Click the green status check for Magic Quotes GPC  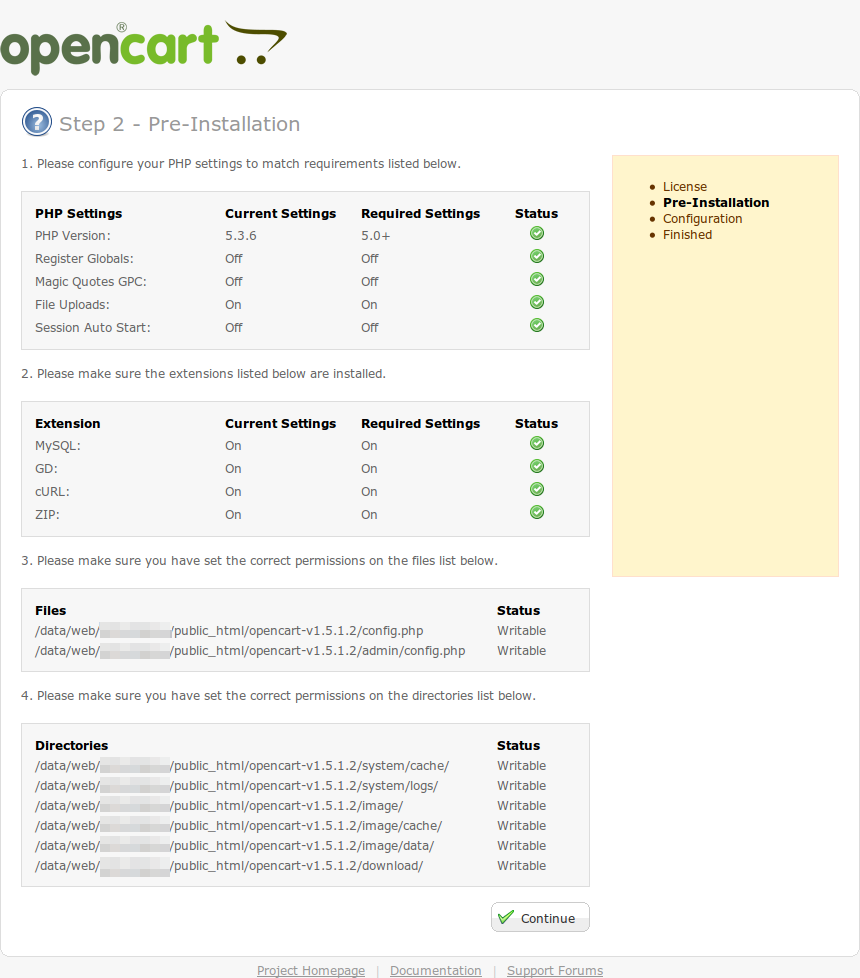[537, 279]
